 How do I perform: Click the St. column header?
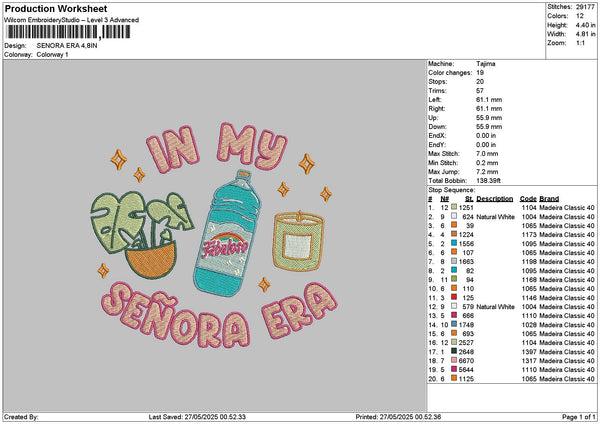pos(469,199)
